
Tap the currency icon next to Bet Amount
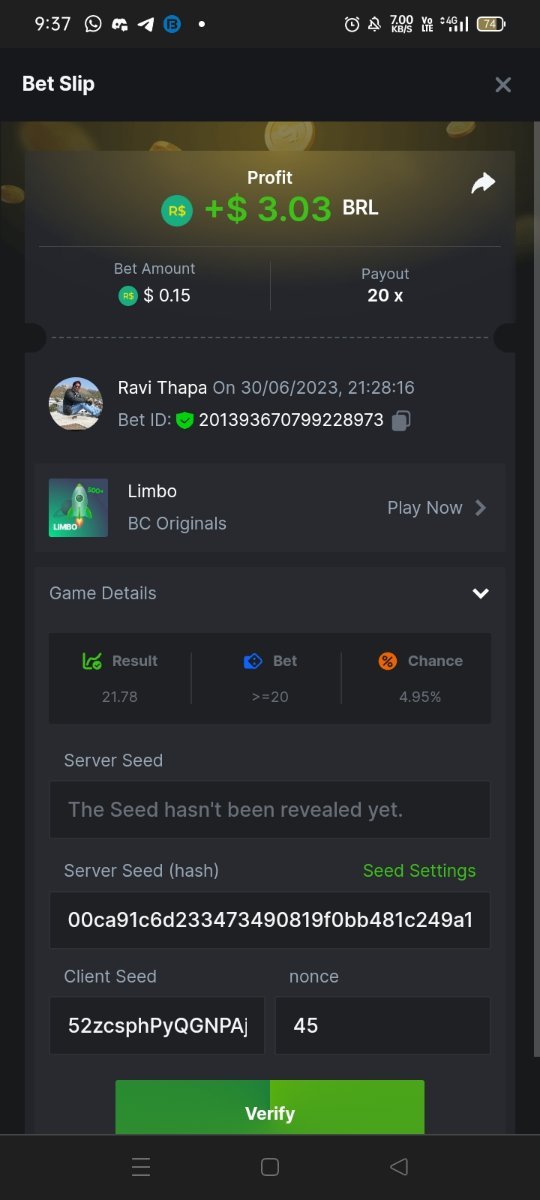click(x=128, y=295)
